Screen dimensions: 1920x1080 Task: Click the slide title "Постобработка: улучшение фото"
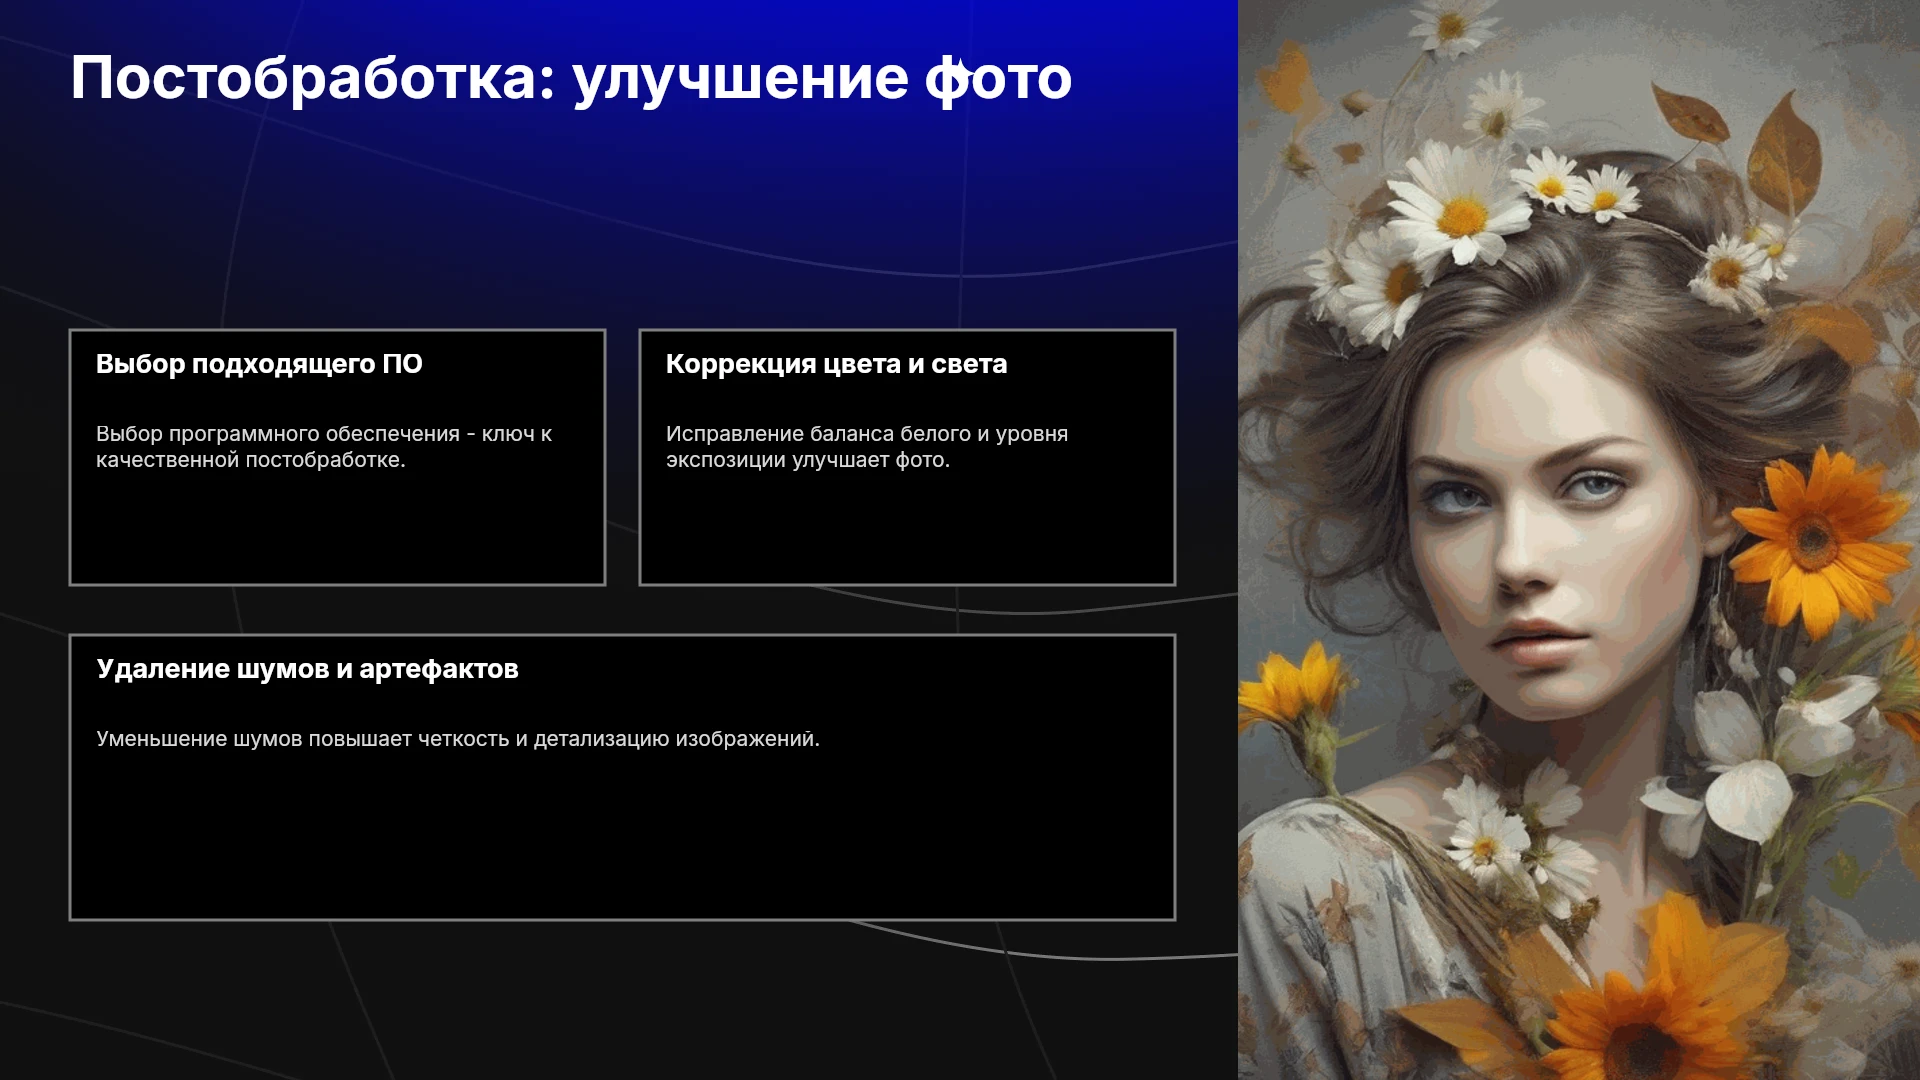pos(571,79)
